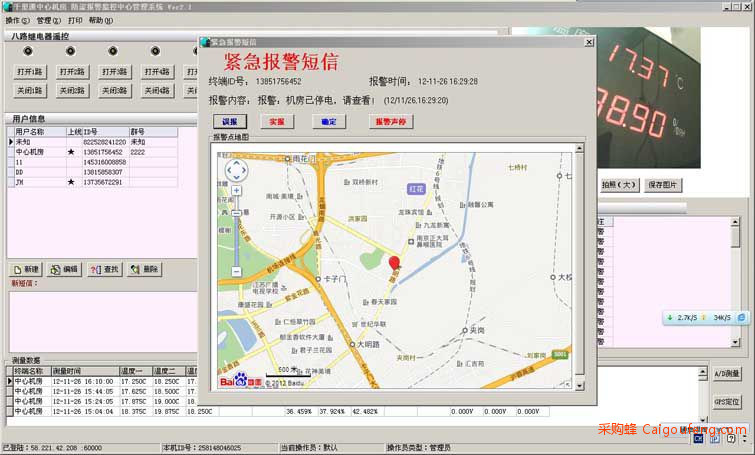Select measurement row 12-11-26 15:44:05

click(102, 391)
